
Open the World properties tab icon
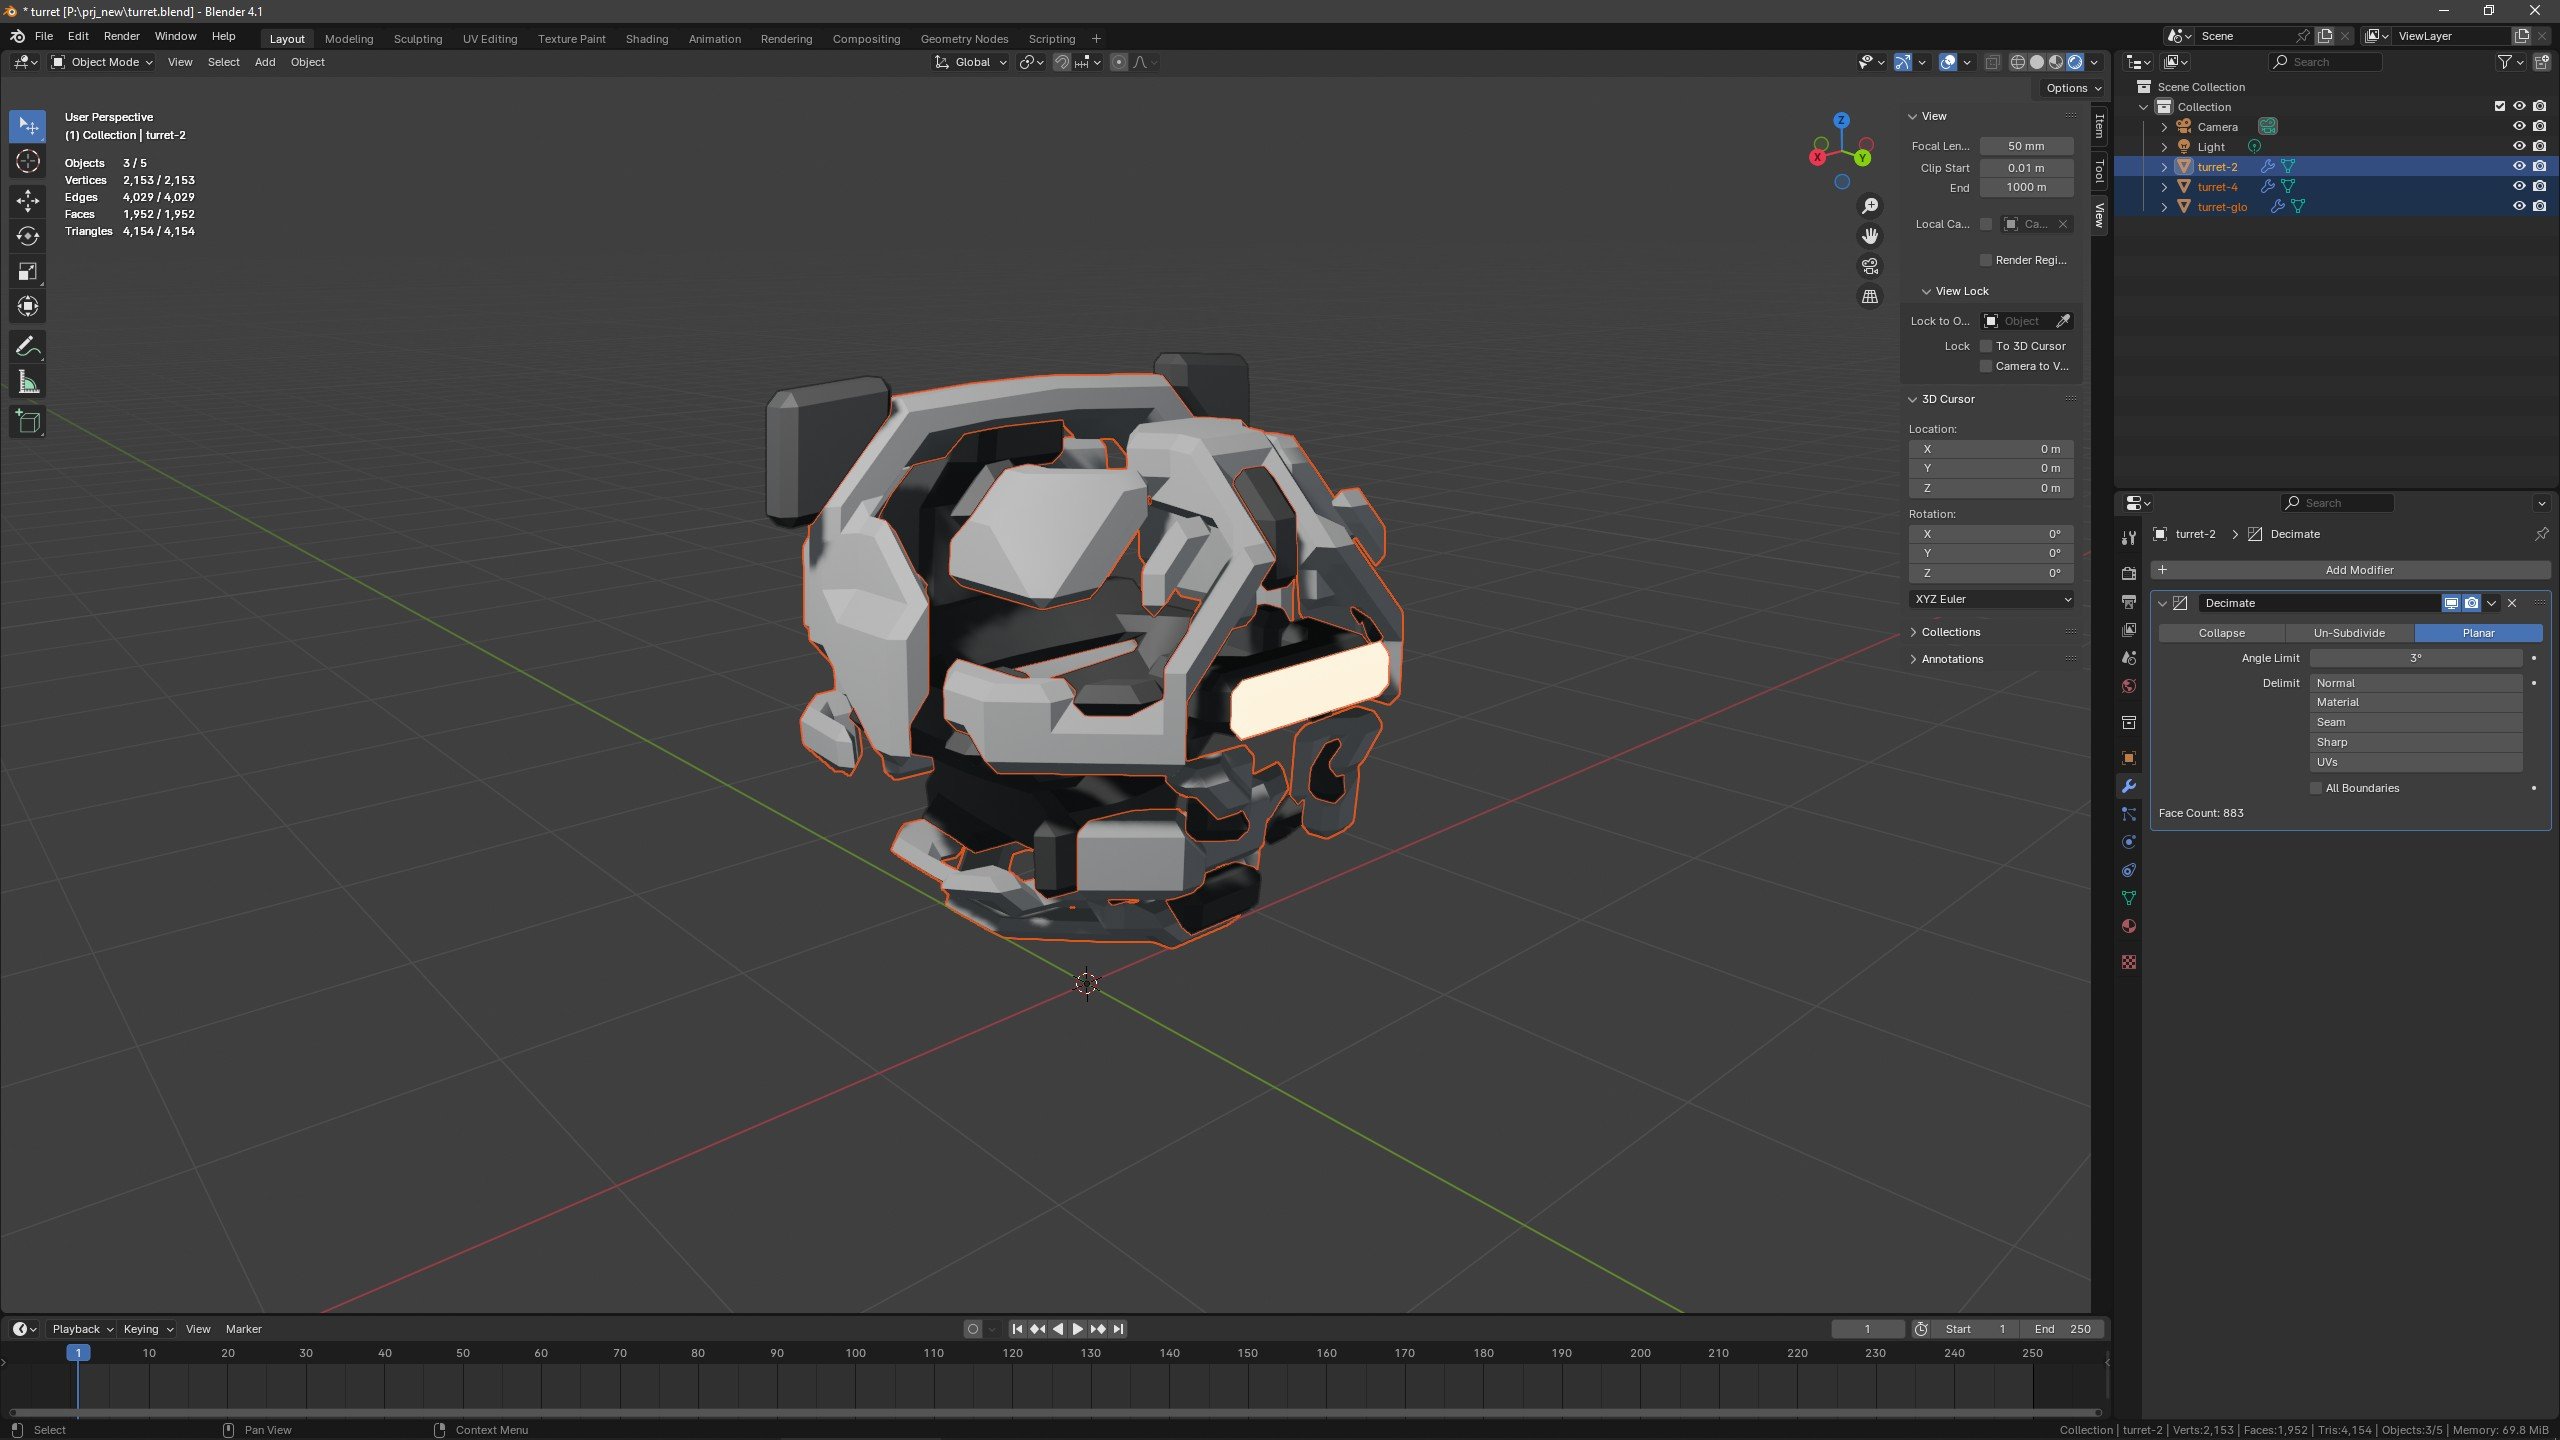pyautogui.click(x=2129, y=686)
